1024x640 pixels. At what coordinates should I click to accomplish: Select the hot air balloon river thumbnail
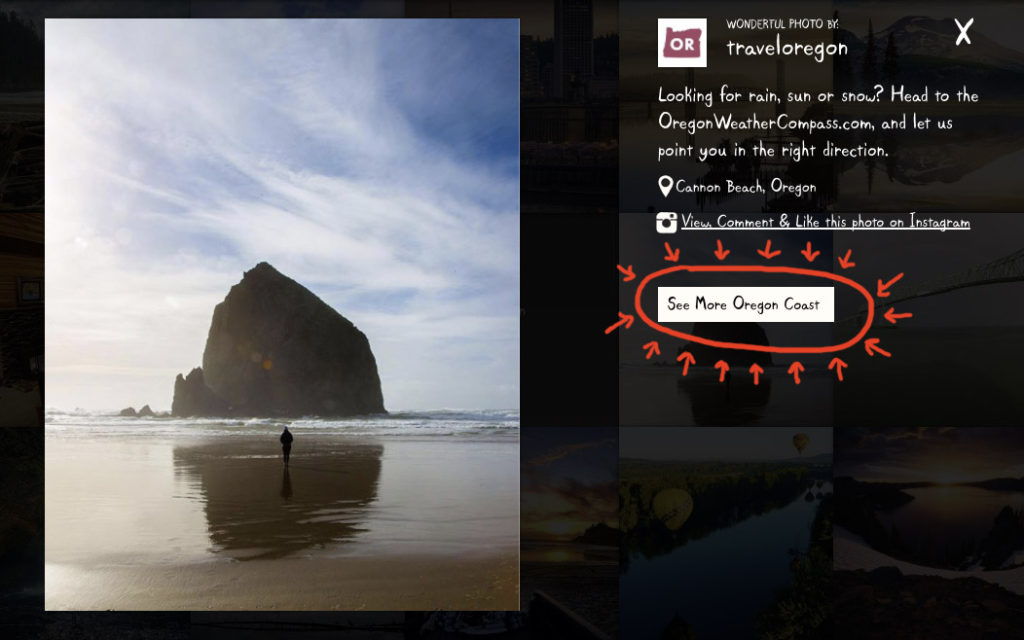[x=726, y=509]
